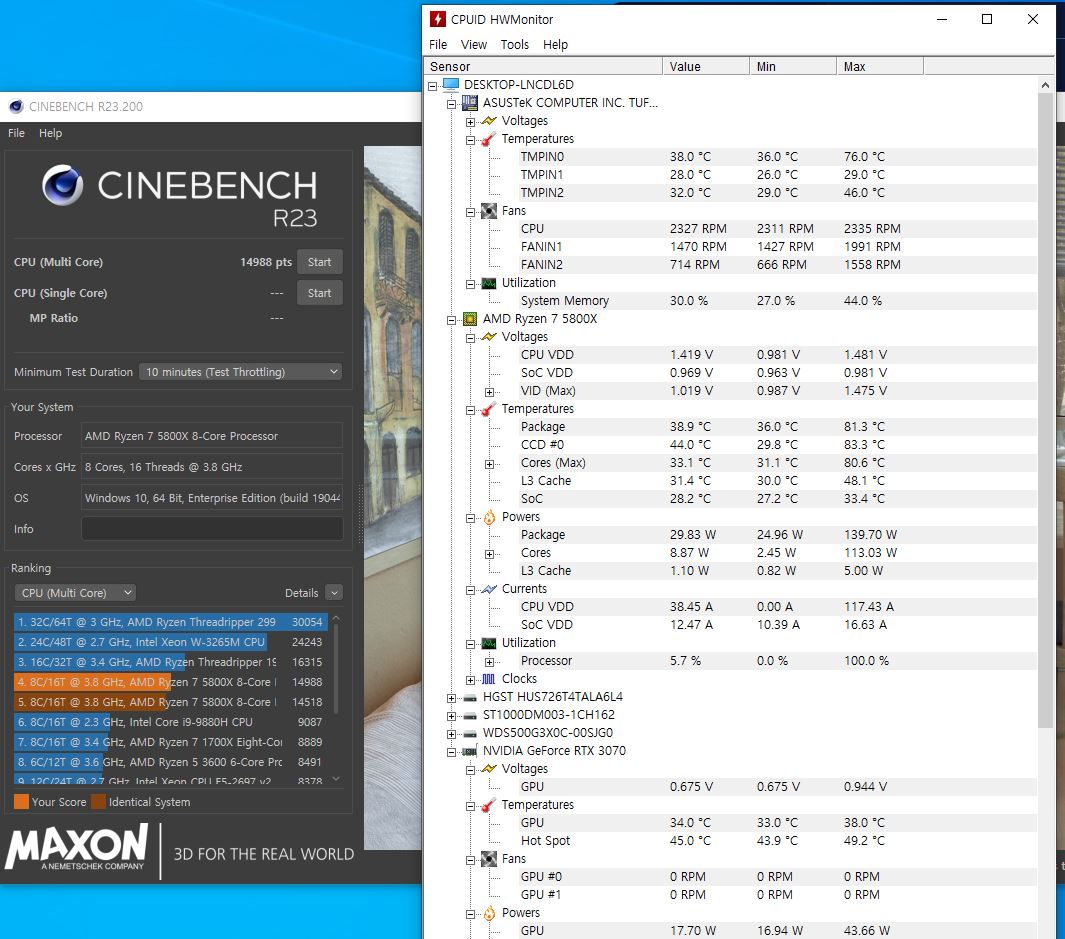
Task: Click the motherboard Utilization graph icon
Action: (489, 283)
